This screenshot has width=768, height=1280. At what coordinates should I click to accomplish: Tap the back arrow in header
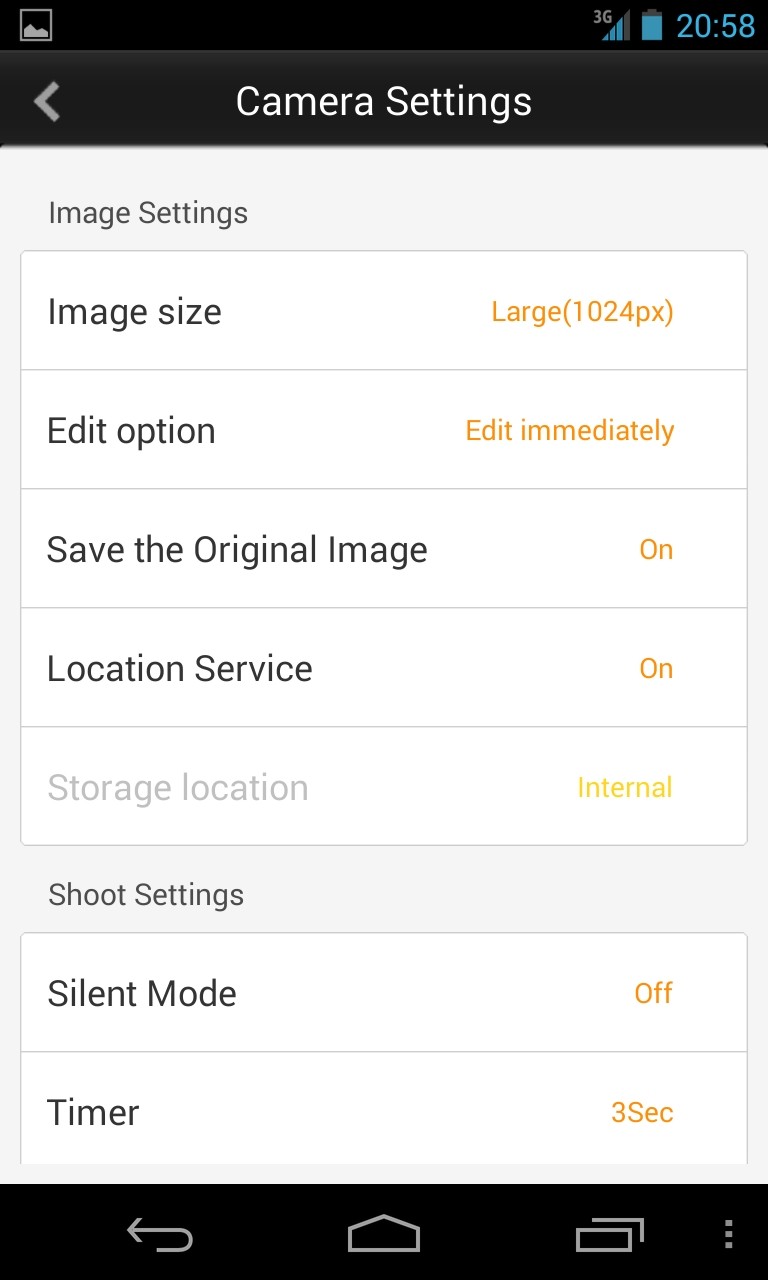(x=47, y=102)
